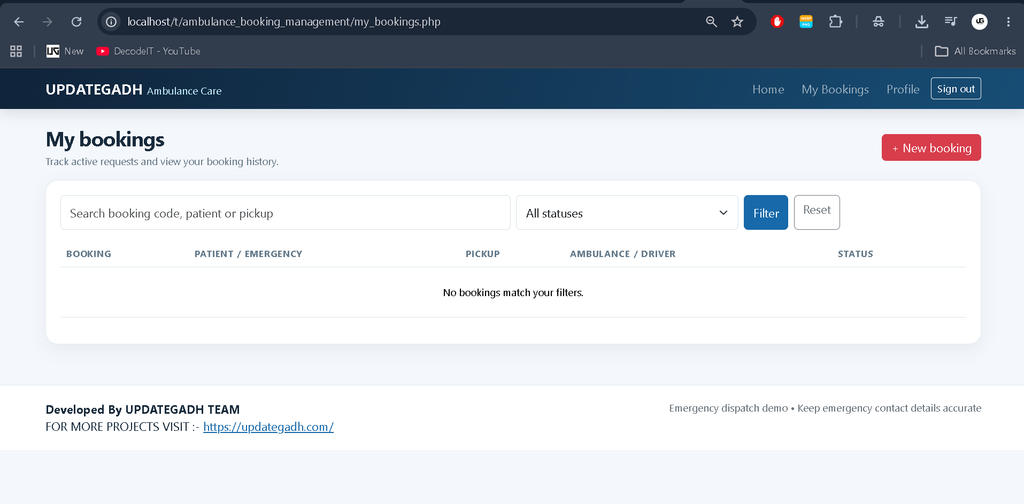Viewport: 1024px width, 504px height.
Task: Open the browser profile avatar
Action: point(979,22)
